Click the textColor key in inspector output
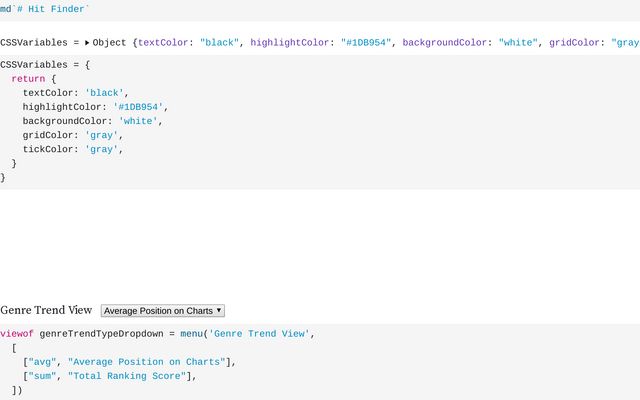Screen dimensions: 640x400 click(x=163, y=43)
